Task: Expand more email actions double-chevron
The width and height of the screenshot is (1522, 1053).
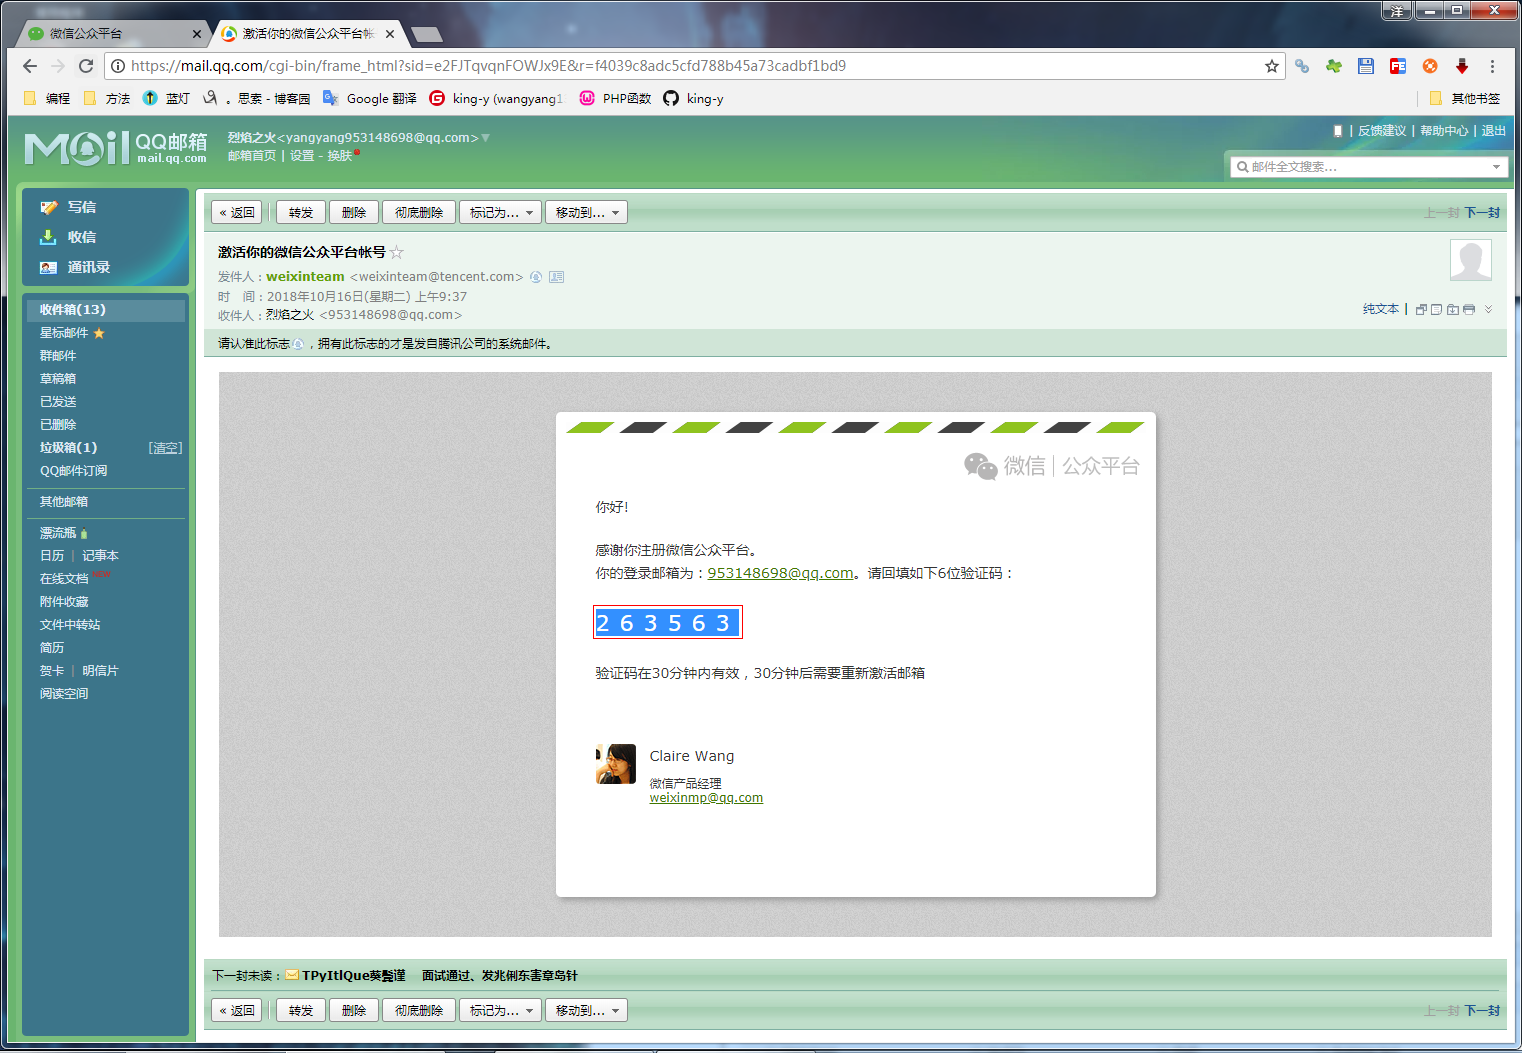Action: (1488, 309)
